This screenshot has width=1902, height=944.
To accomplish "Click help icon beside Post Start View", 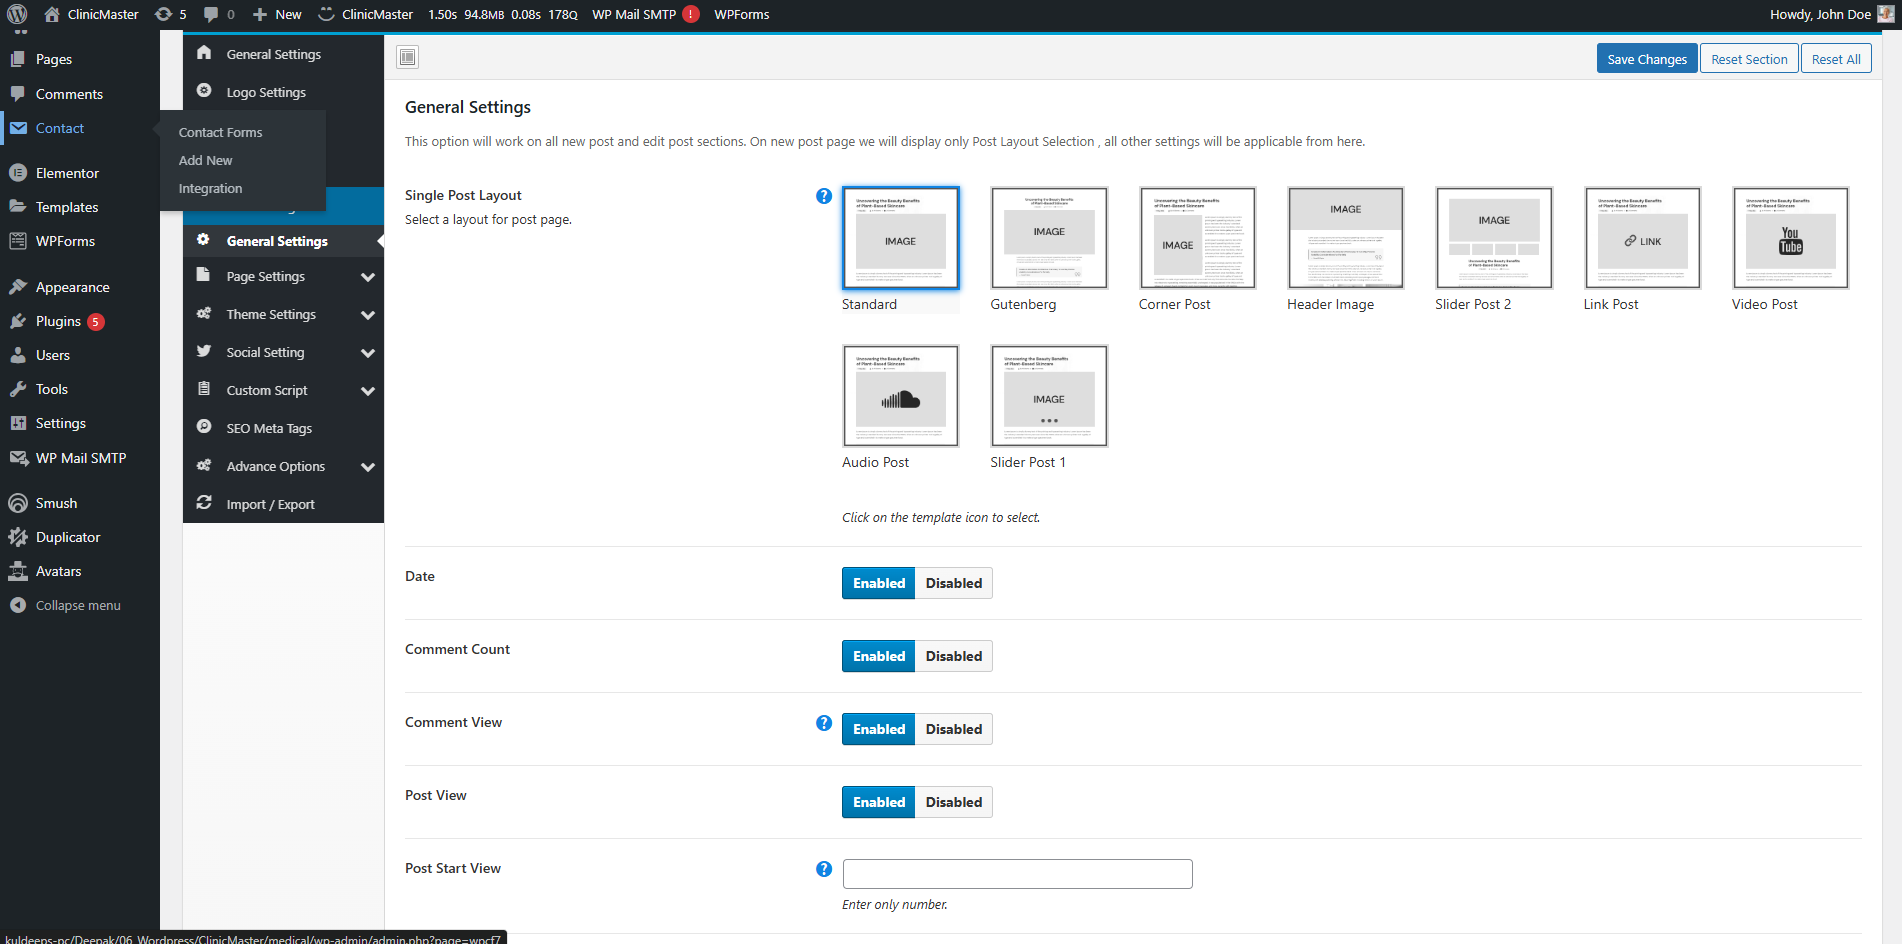I will [x=823, y=869].
